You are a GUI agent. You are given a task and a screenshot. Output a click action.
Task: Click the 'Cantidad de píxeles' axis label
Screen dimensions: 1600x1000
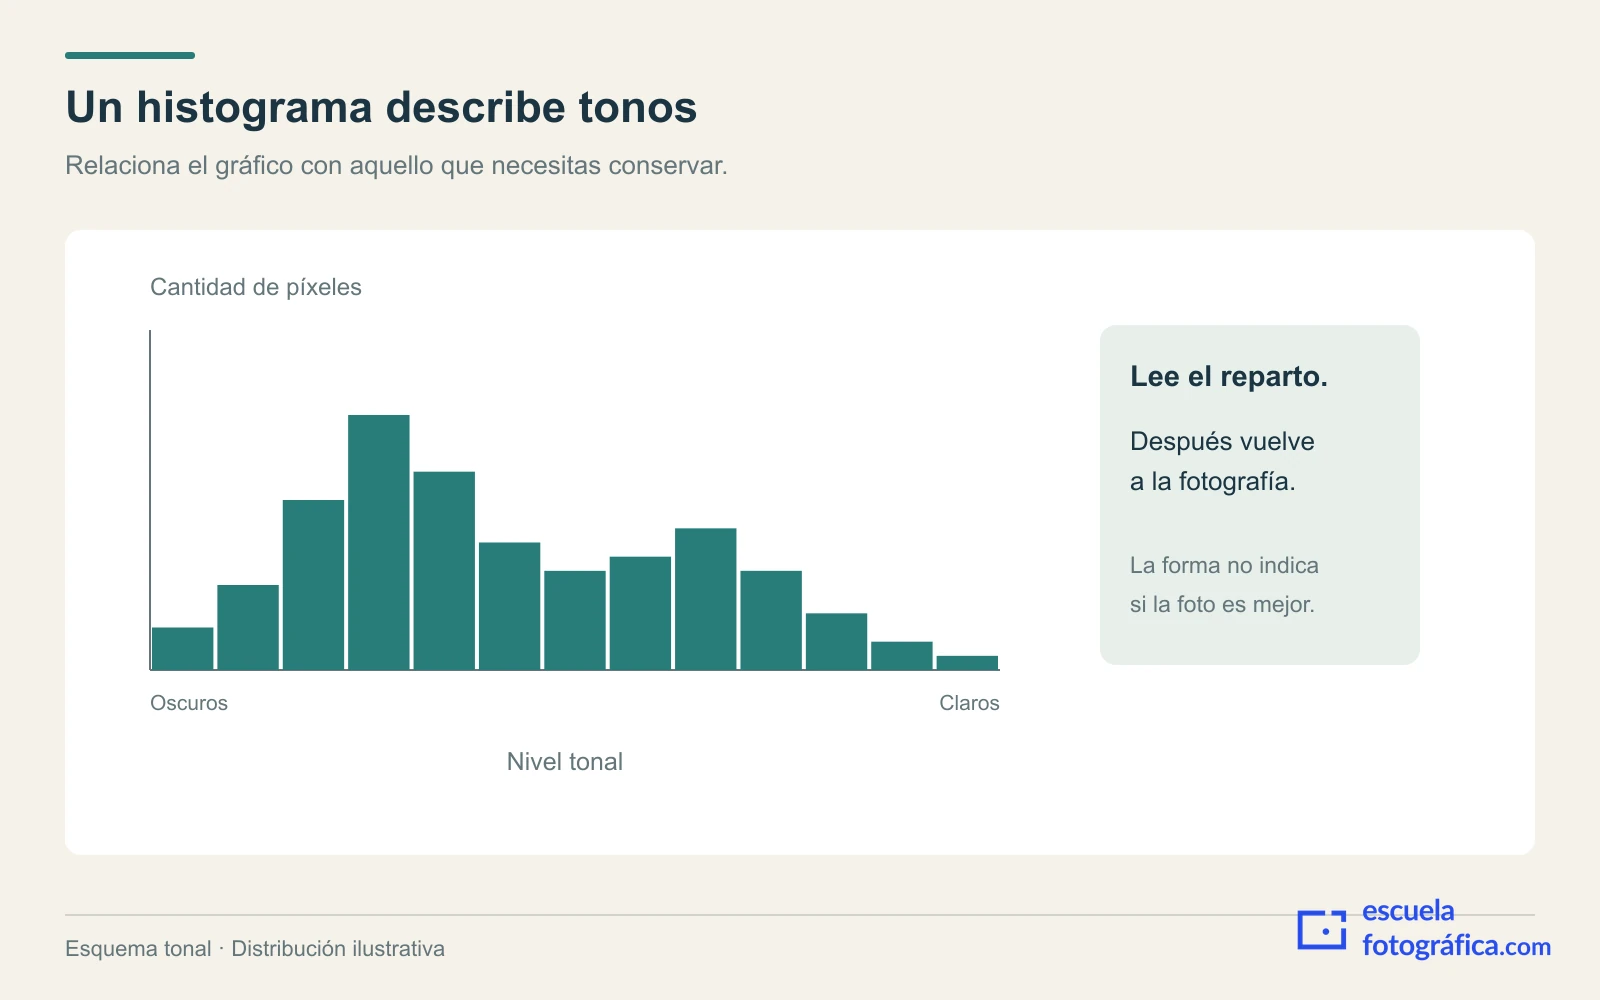click(x=256, y=287)
